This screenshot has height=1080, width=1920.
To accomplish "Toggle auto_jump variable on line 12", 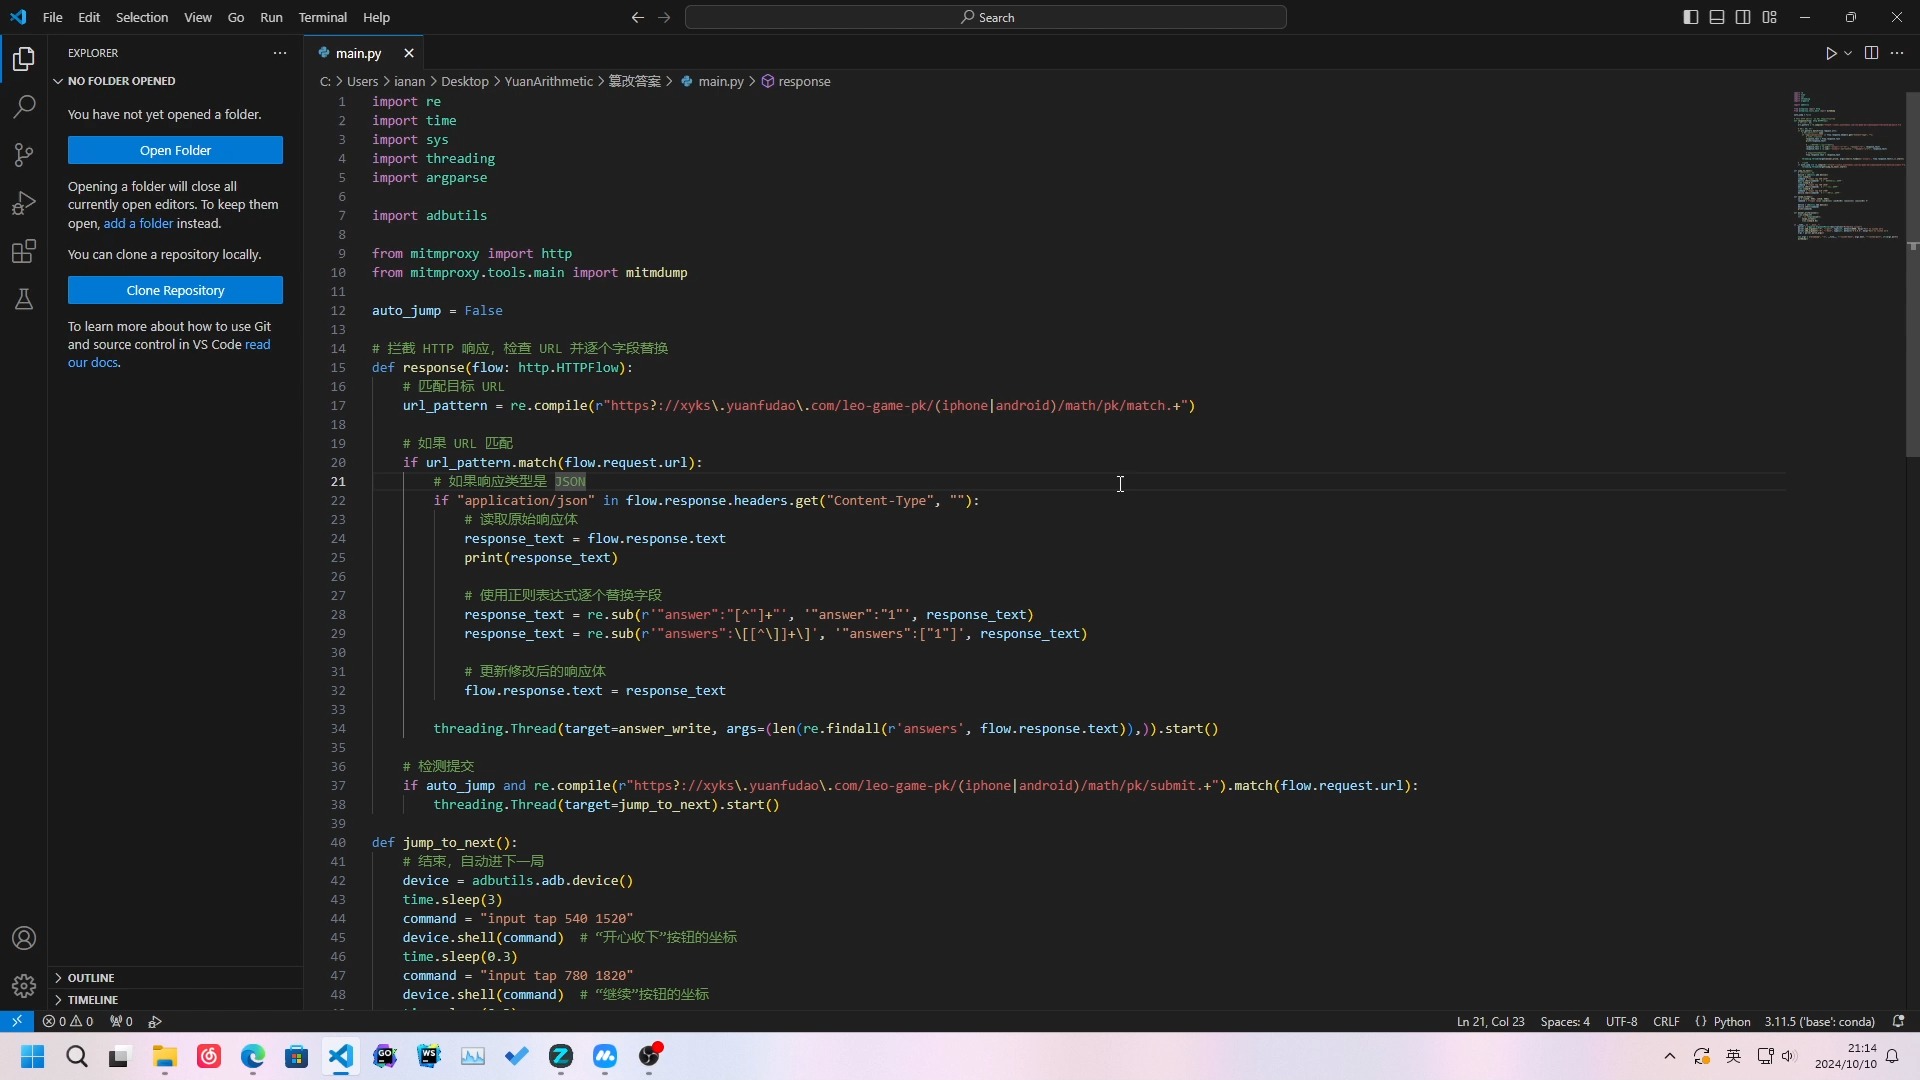I will (481, 310).
